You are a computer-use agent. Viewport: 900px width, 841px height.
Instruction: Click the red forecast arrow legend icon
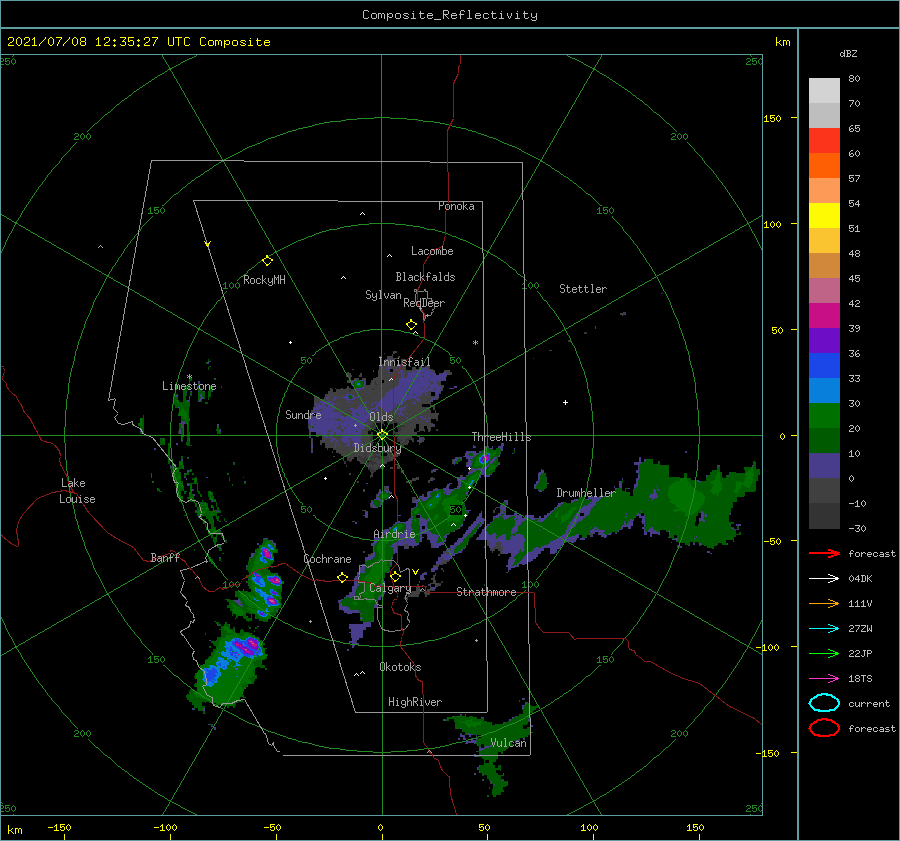(824, 553)
